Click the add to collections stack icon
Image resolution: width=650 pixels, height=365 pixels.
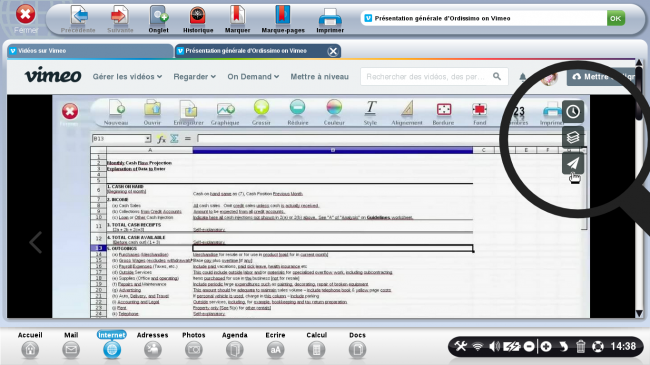pos(573,137)
